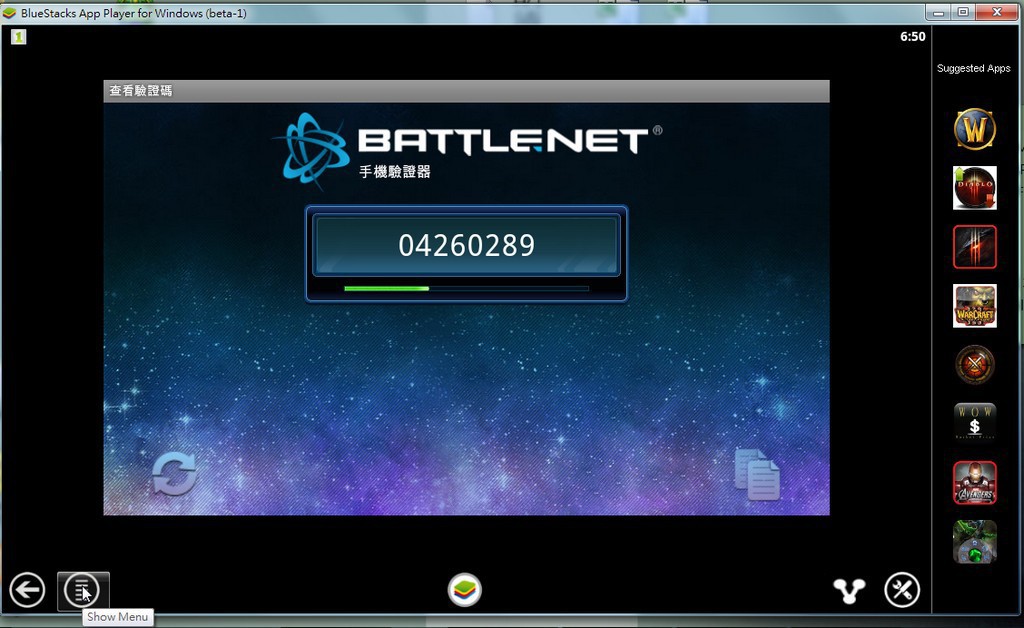
Task: Open the green orb suggested app icon
Action: (x=974, y=541)
